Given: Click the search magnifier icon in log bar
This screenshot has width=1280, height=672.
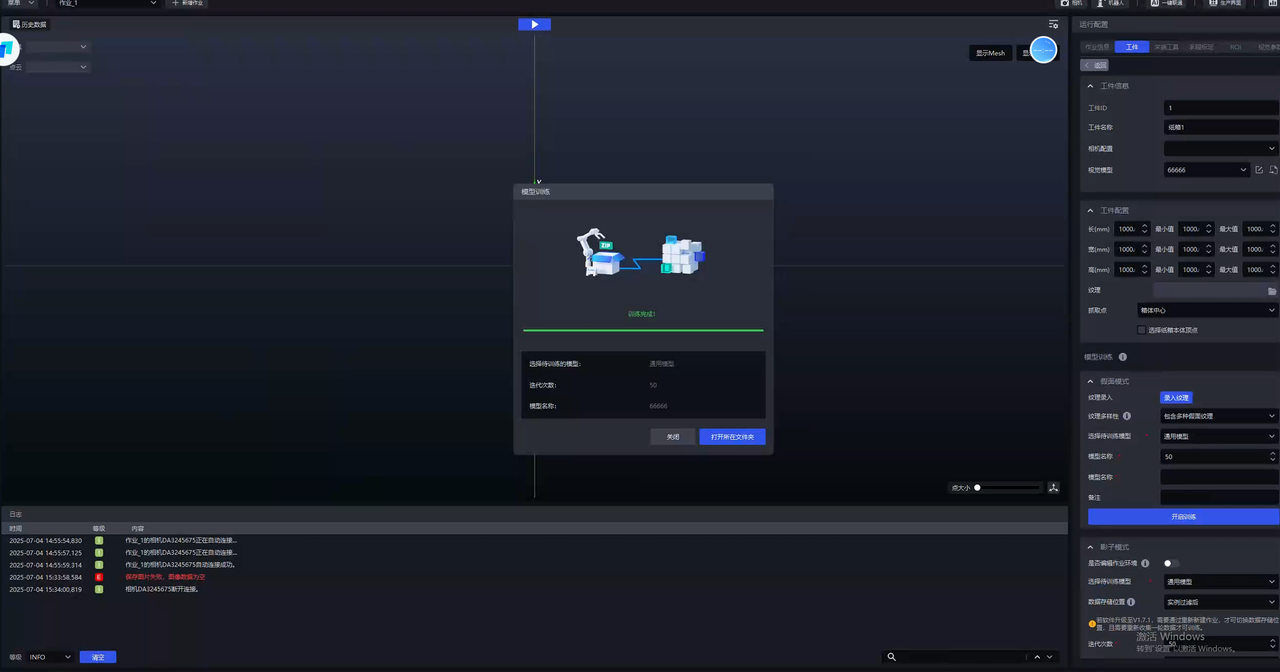Looking at the screenshot, I should tap(891, 657).
